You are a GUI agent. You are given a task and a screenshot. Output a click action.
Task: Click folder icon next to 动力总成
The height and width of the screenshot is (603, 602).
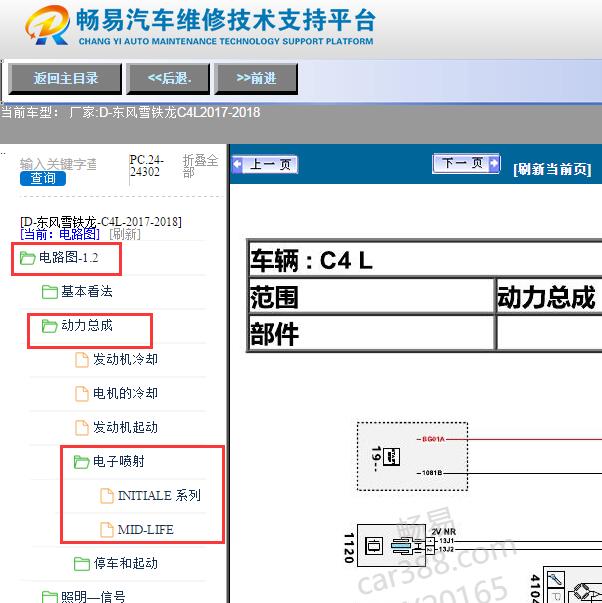(50, 326)
